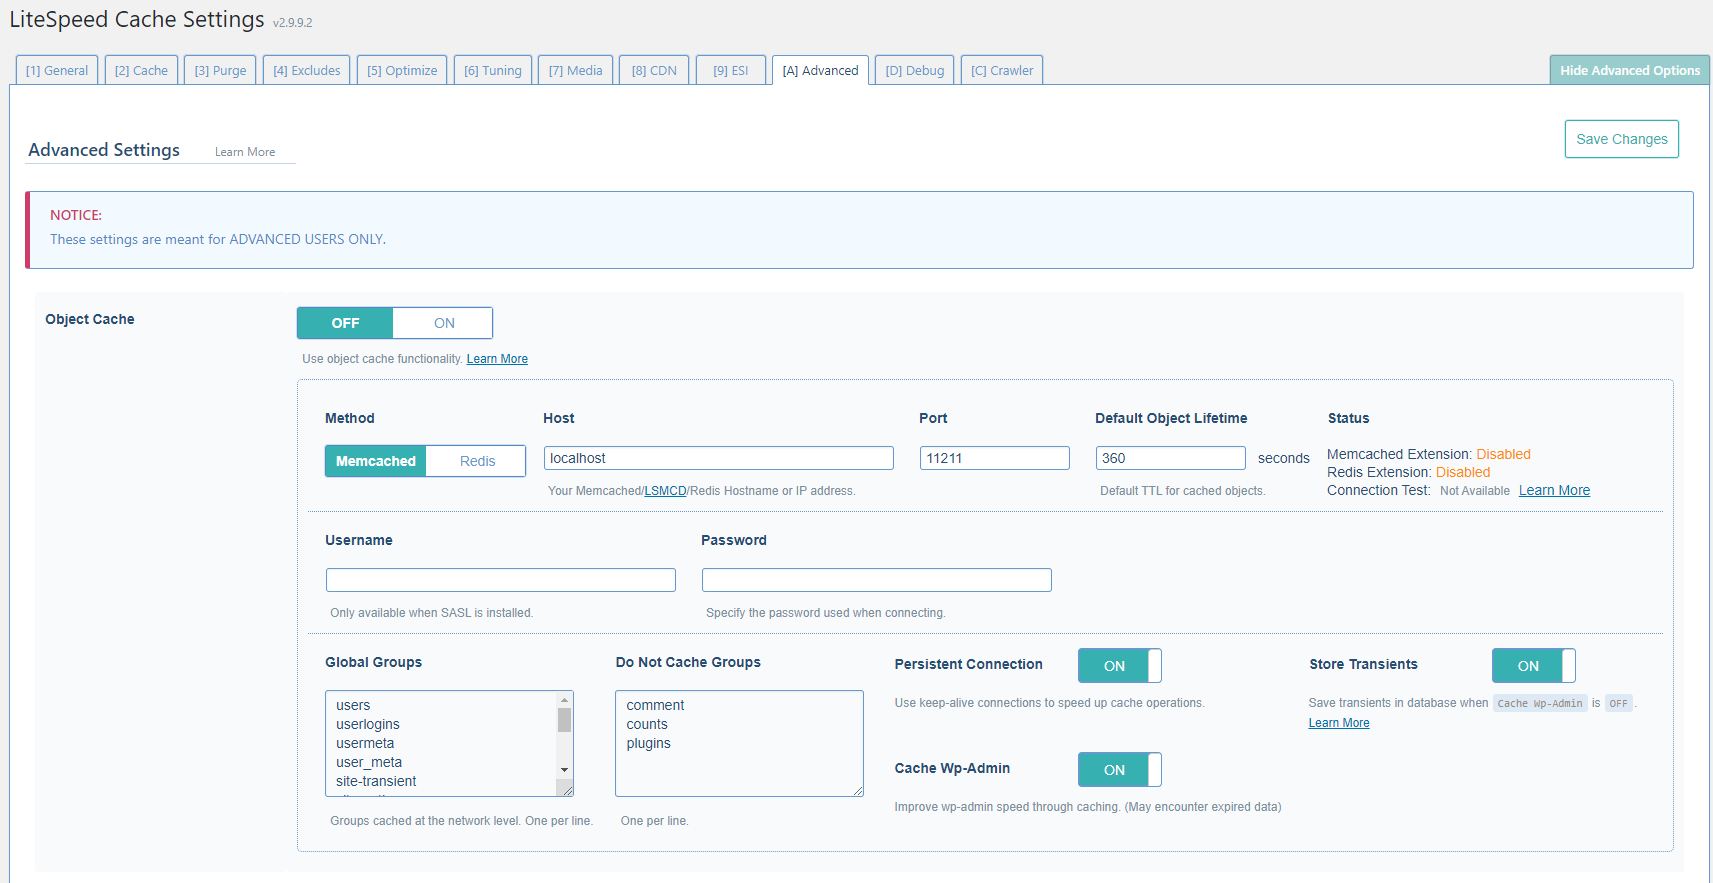Select the 'comment' line in Do Not Cache Groups
This screenshot has height=883, width=1713.
655,705
